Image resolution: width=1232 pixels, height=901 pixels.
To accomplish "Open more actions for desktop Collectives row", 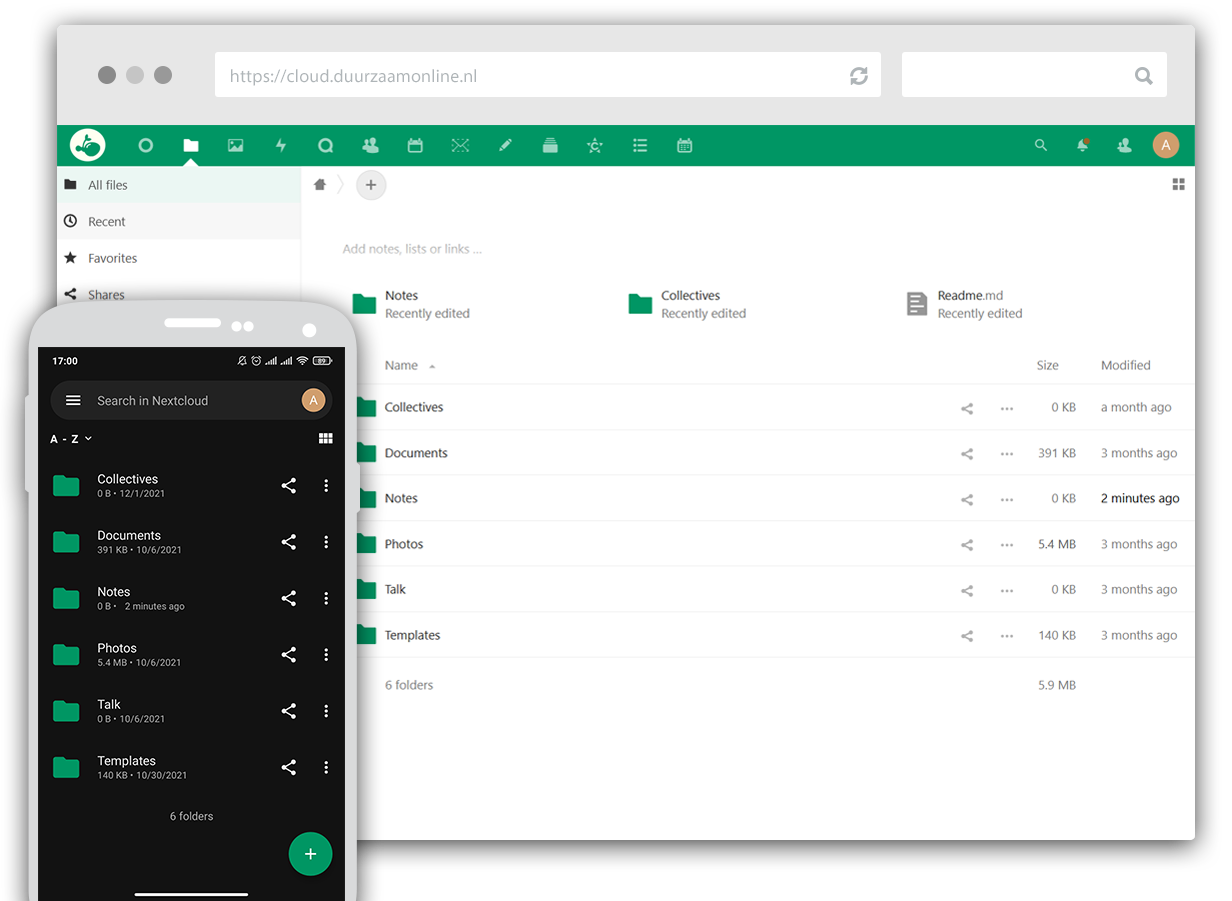I will point(1007,408).
